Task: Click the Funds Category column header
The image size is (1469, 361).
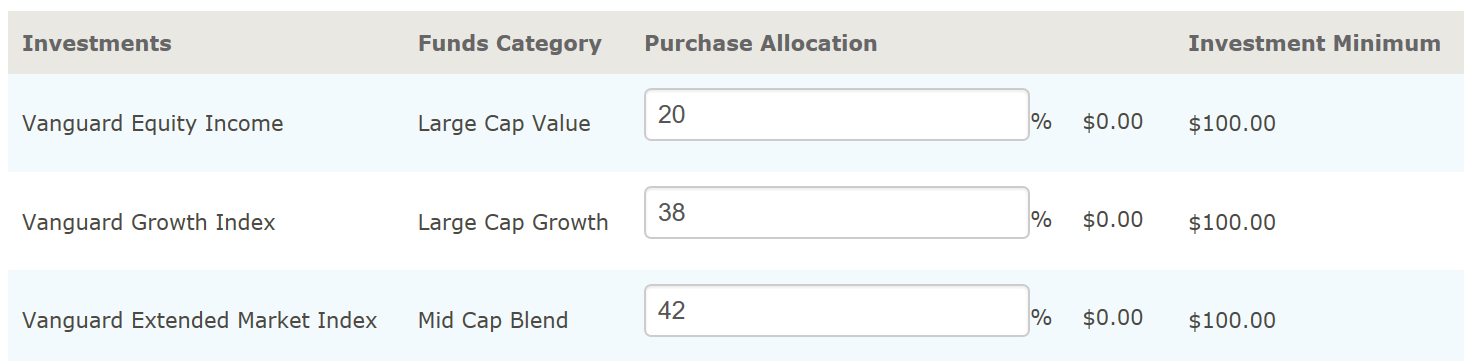Action: pyautogui.click(x=510, y=44)
